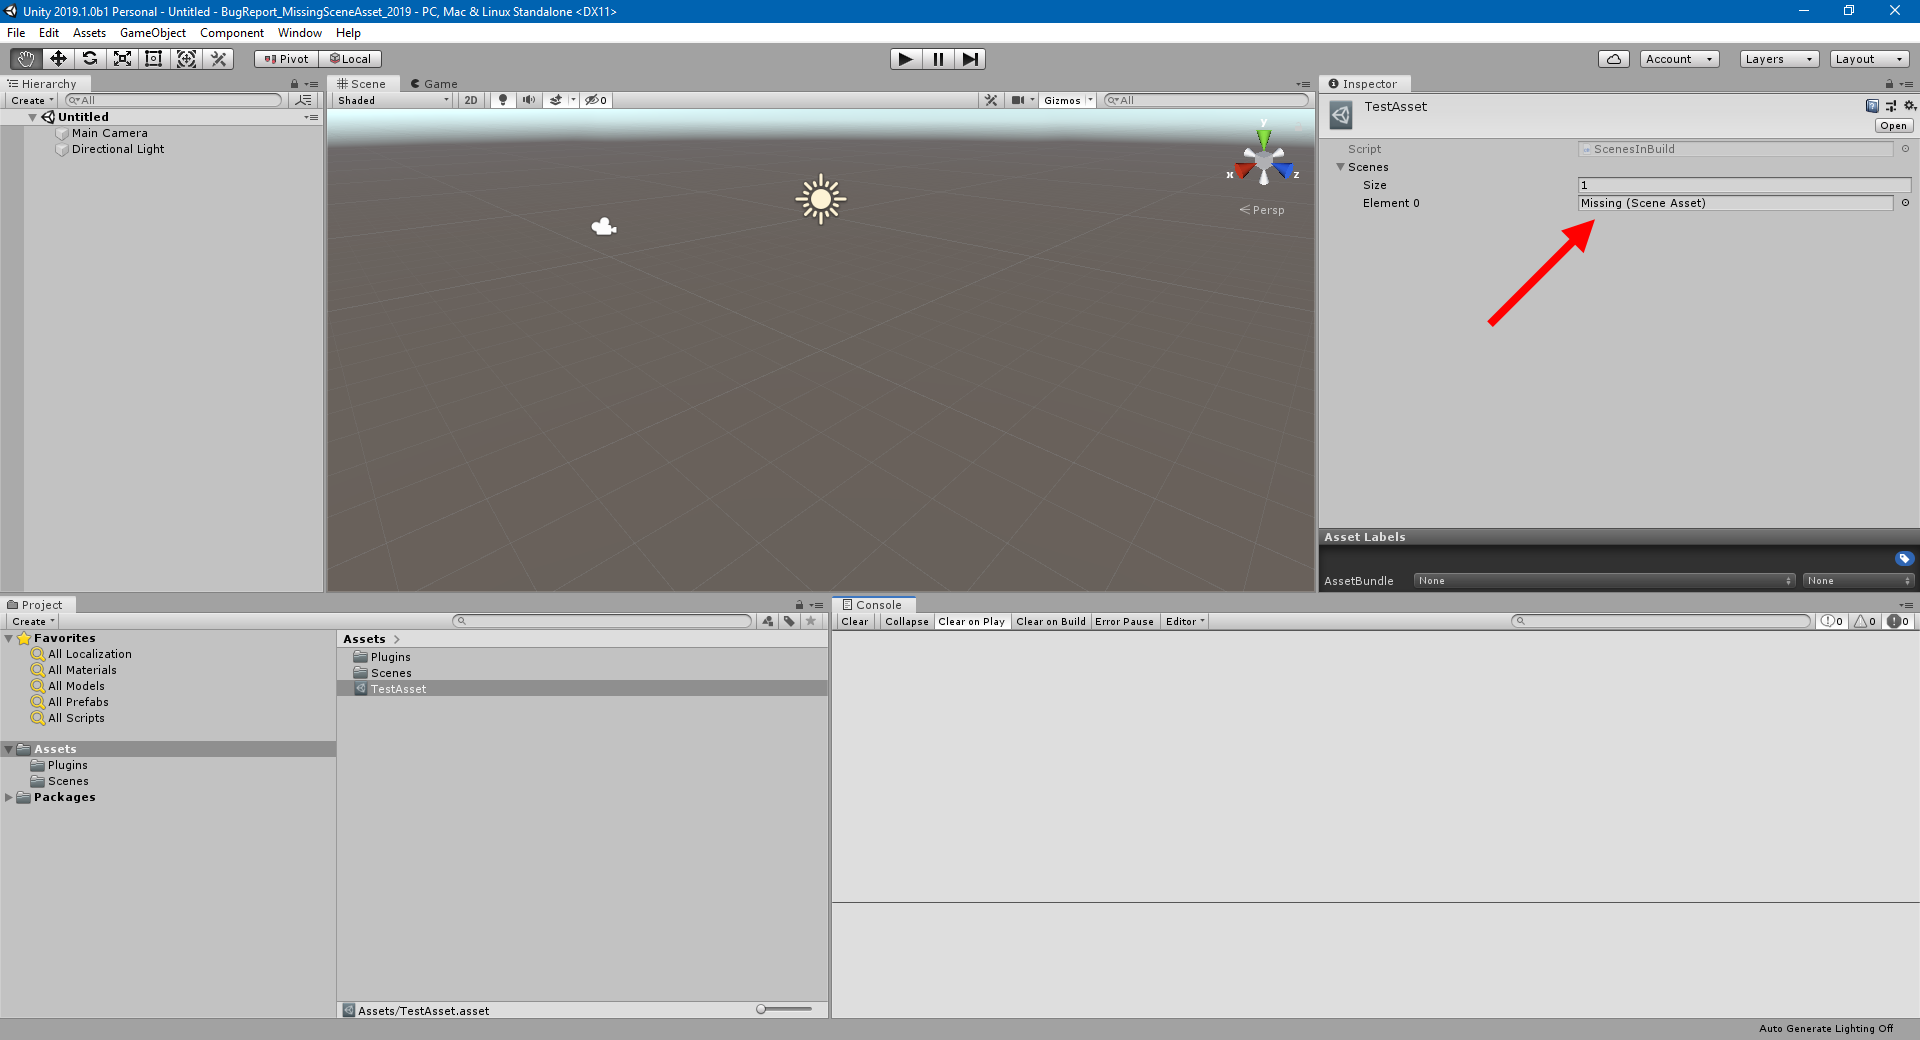Toggle 2D view mode in Scene view
Screen dimensions: 1920x1040
(x=470, y=100)
